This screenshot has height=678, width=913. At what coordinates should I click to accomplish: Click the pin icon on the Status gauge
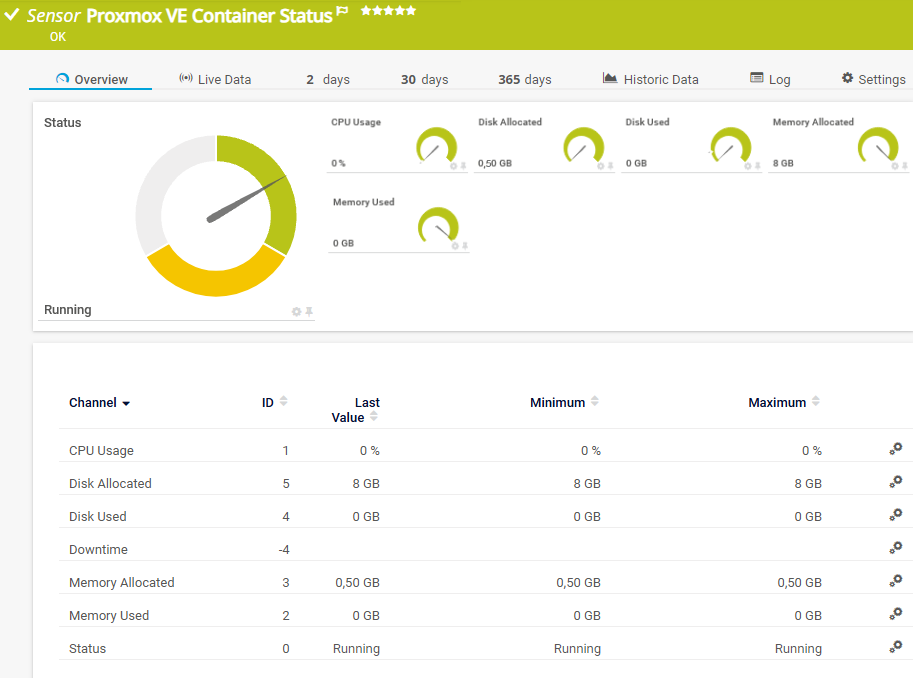pos(309,312)
